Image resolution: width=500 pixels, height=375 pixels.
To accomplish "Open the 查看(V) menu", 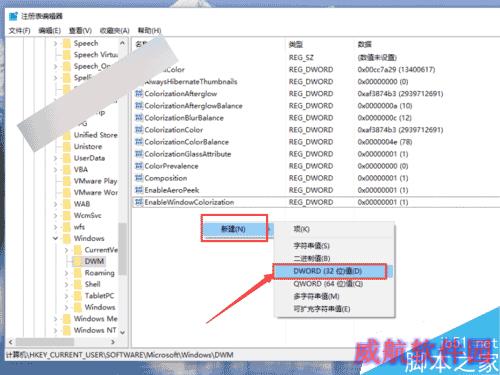I will tap(80, 31).
